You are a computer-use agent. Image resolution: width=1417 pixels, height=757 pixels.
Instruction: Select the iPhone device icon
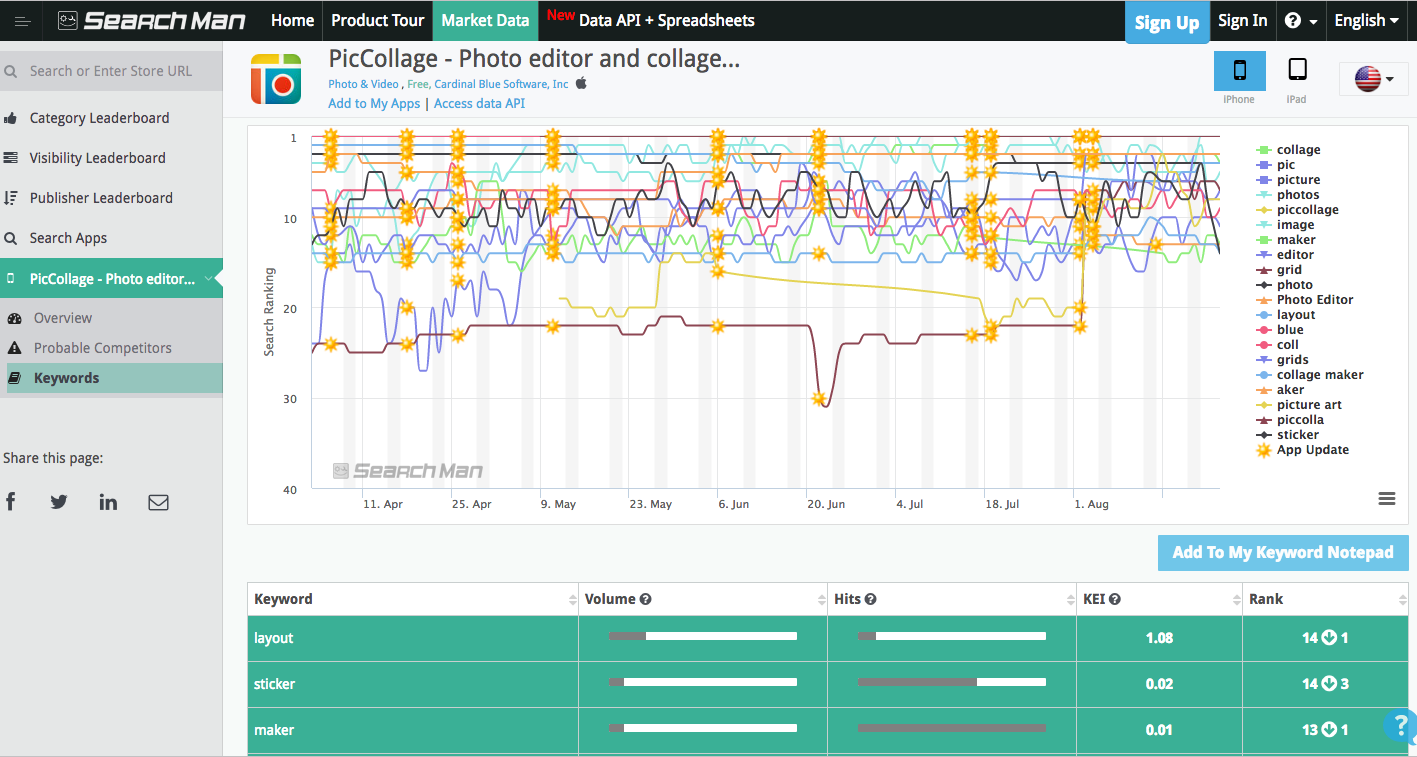[x=1239, y=70]
